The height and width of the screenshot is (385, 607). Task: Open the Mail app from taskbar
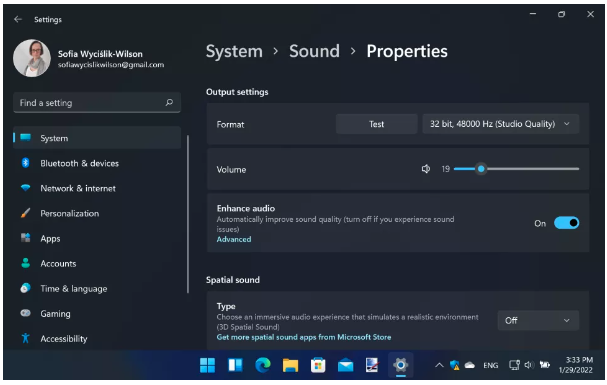pyautogui.click(x=345, y=365)
